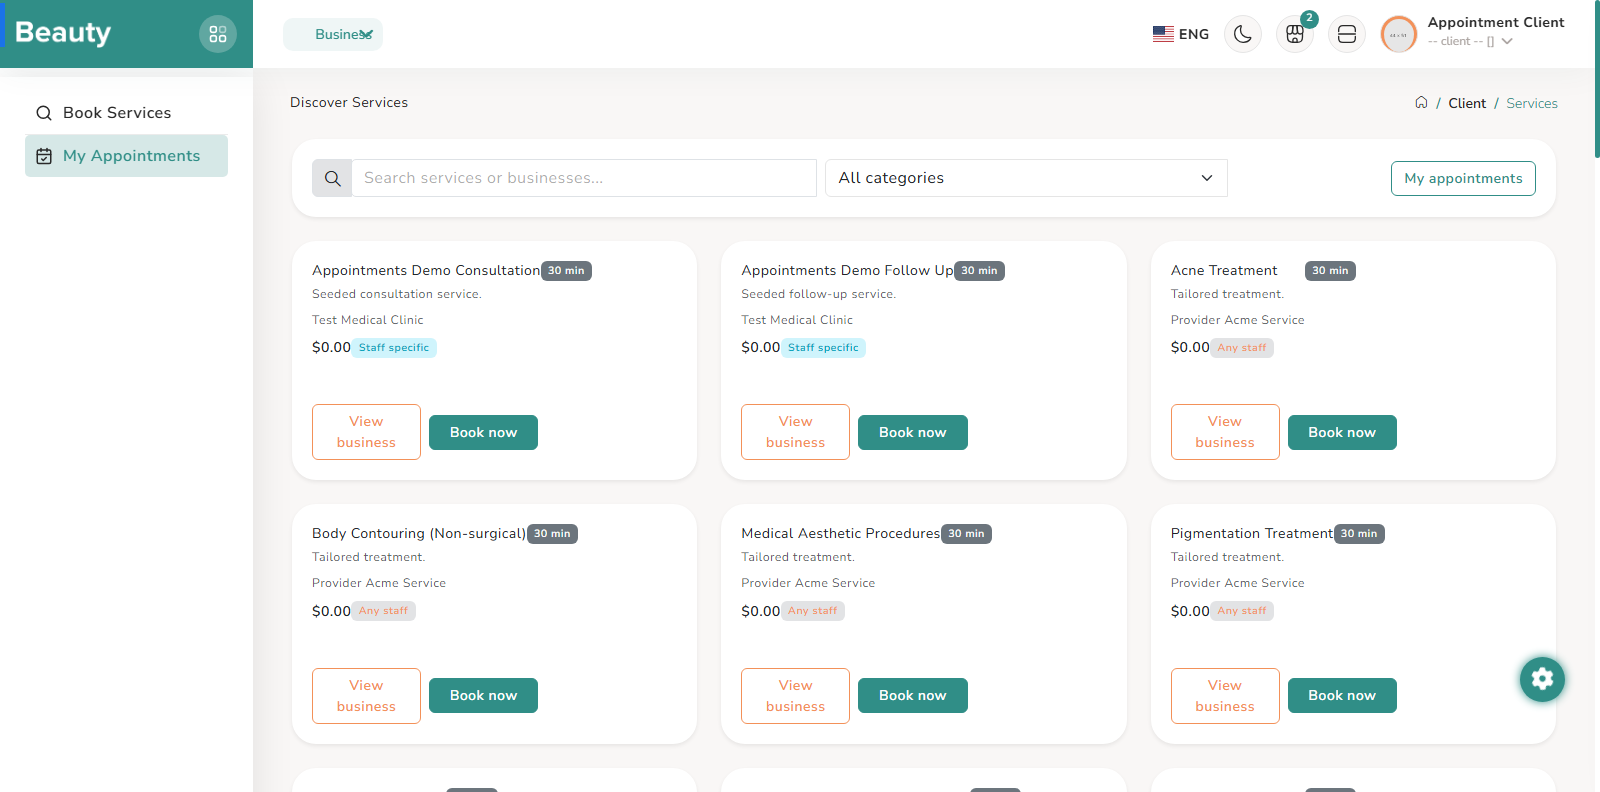Focus the Search services or businesses field

point(584,178)
